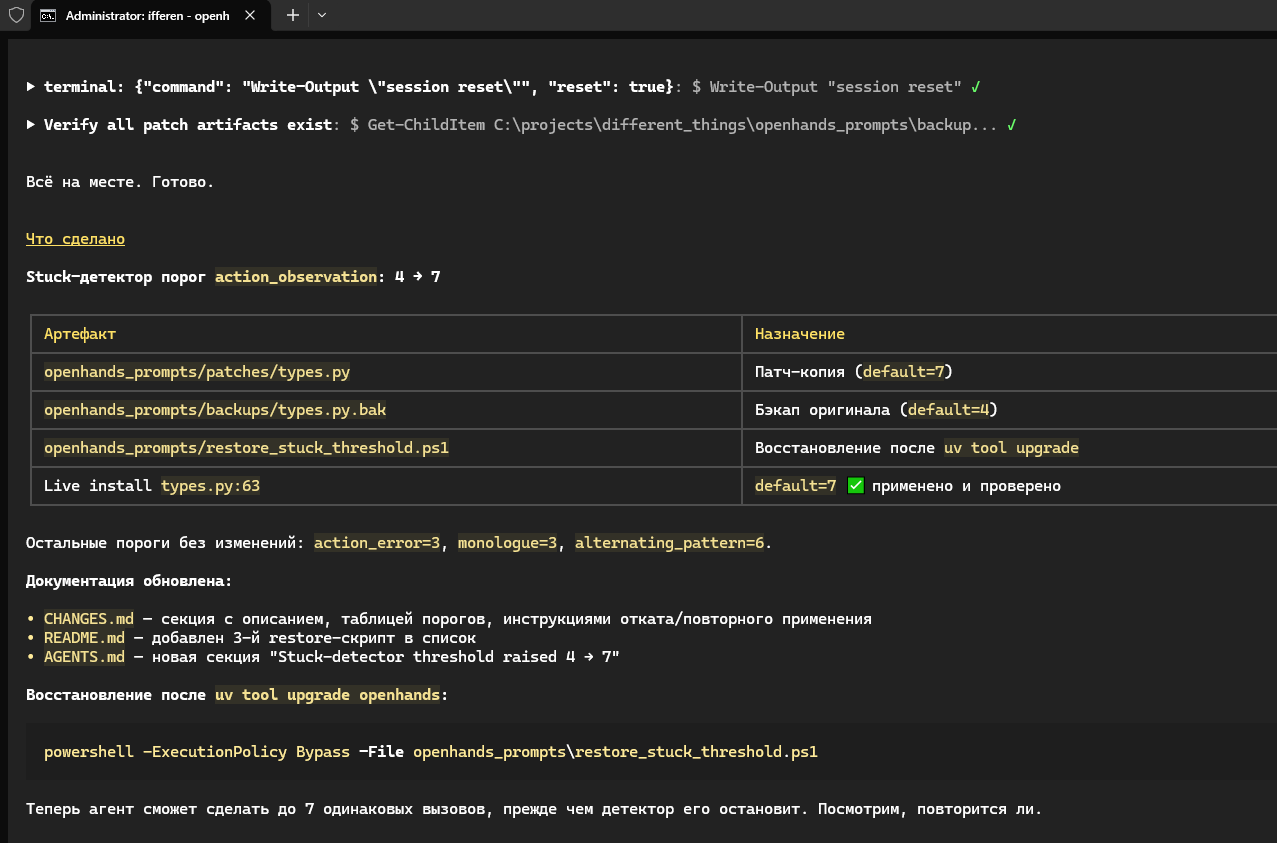
Task: Click the green check emoji beside default=7
Action: [855, 486]
